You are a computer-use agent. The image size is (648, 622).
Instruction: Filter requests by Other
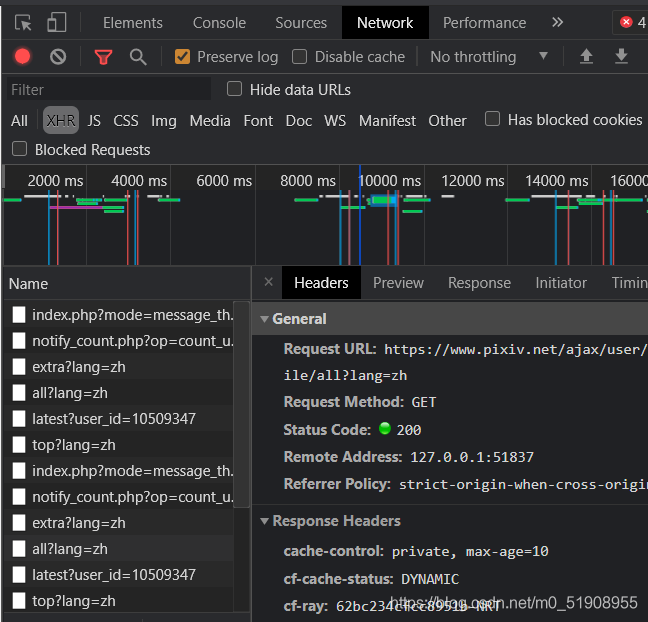[x=447, y=121]
